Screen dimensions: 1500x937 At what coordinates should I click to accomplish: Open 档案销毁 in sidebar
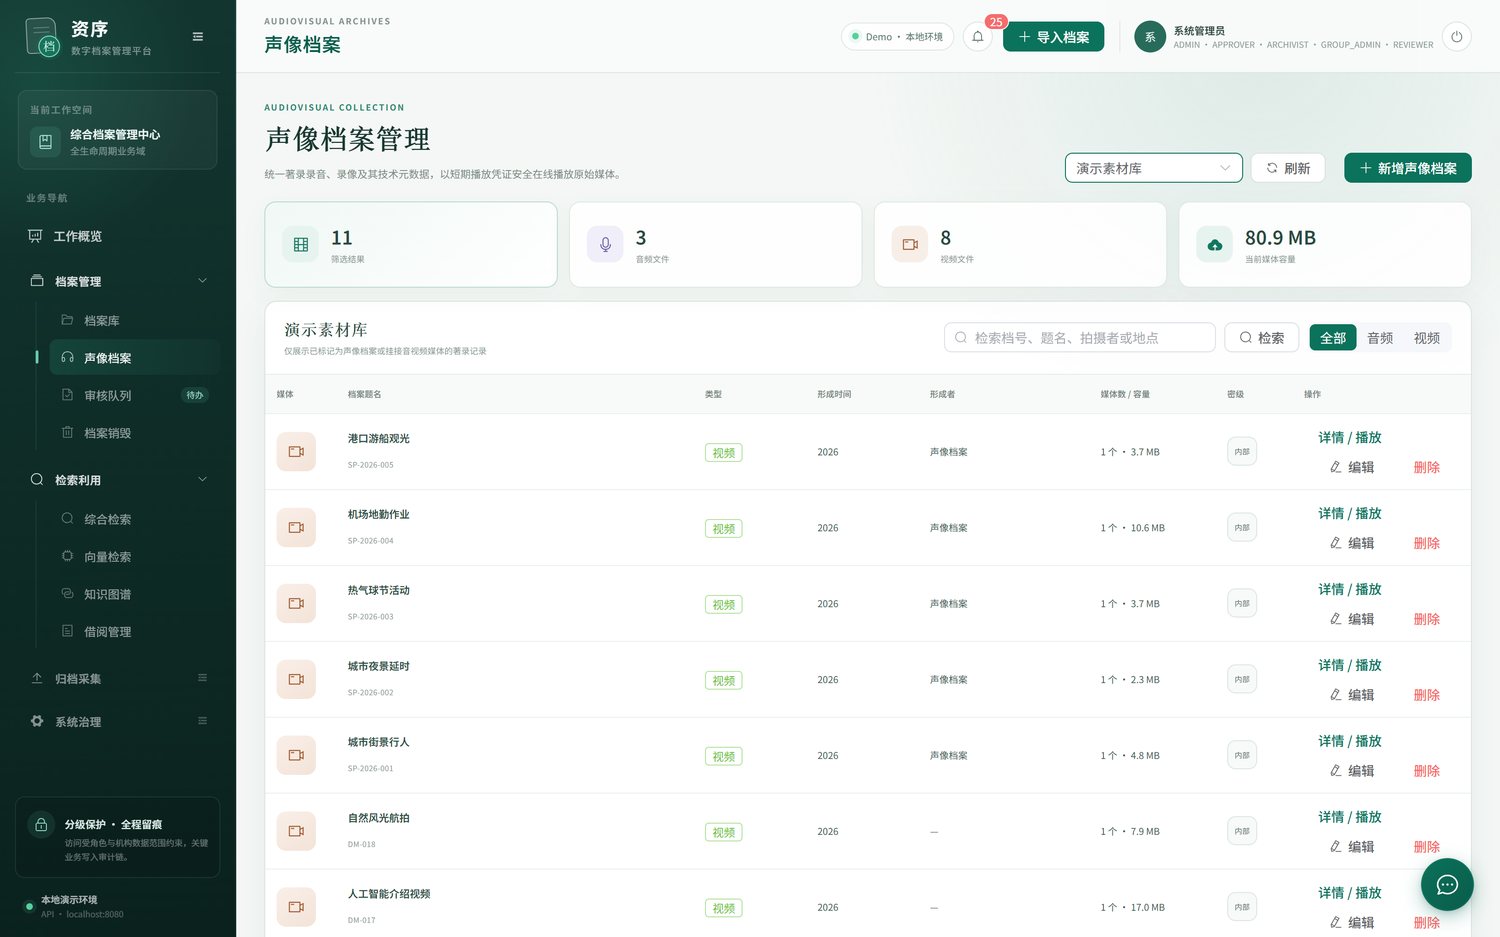tap(134, 433)
